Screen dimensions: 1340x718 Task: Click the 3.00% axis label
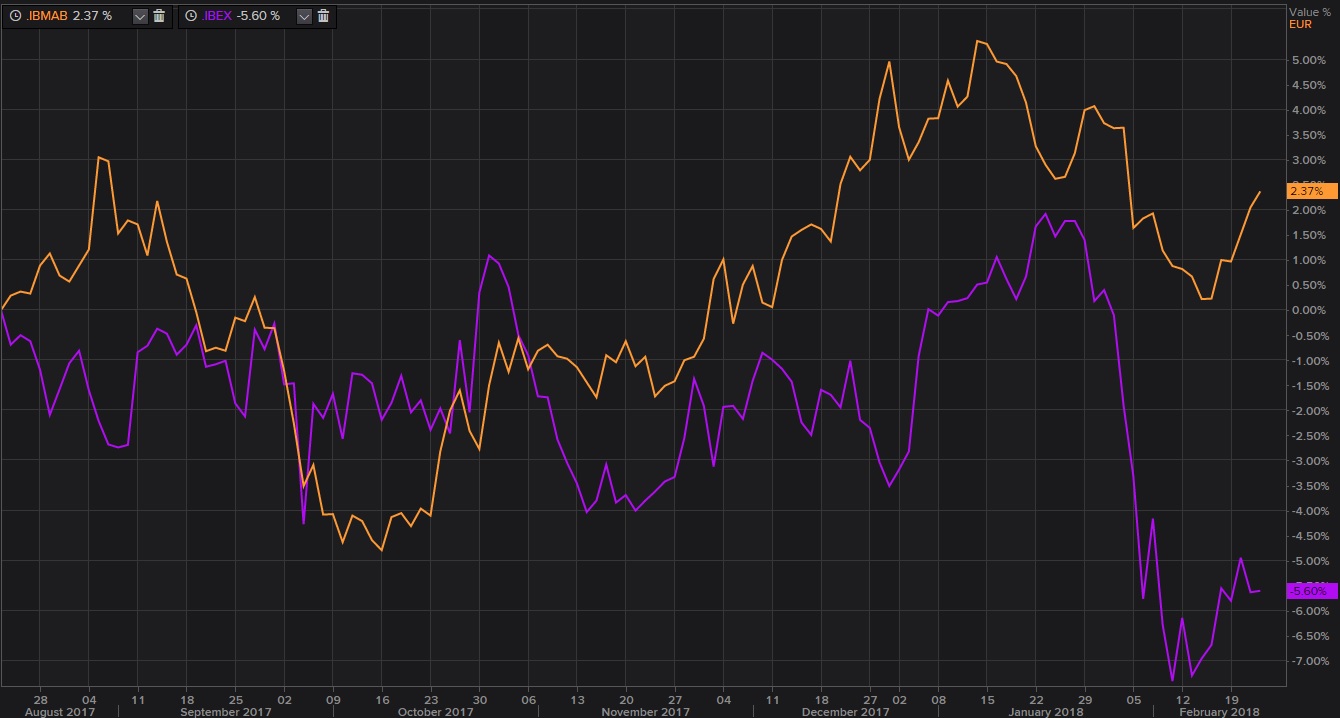point(1309,160)
